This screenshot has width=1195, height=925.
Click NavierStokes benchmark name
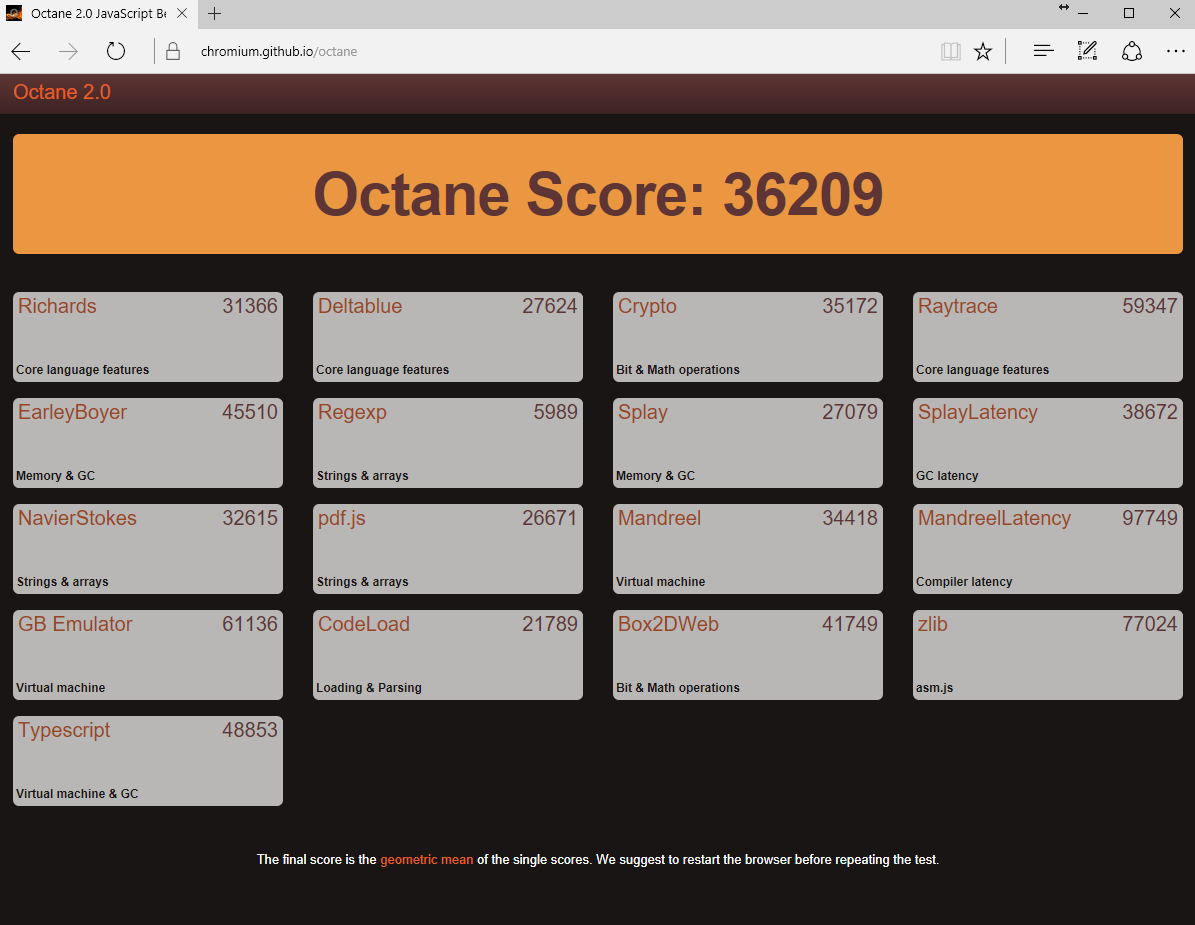(x=77, y=518)
